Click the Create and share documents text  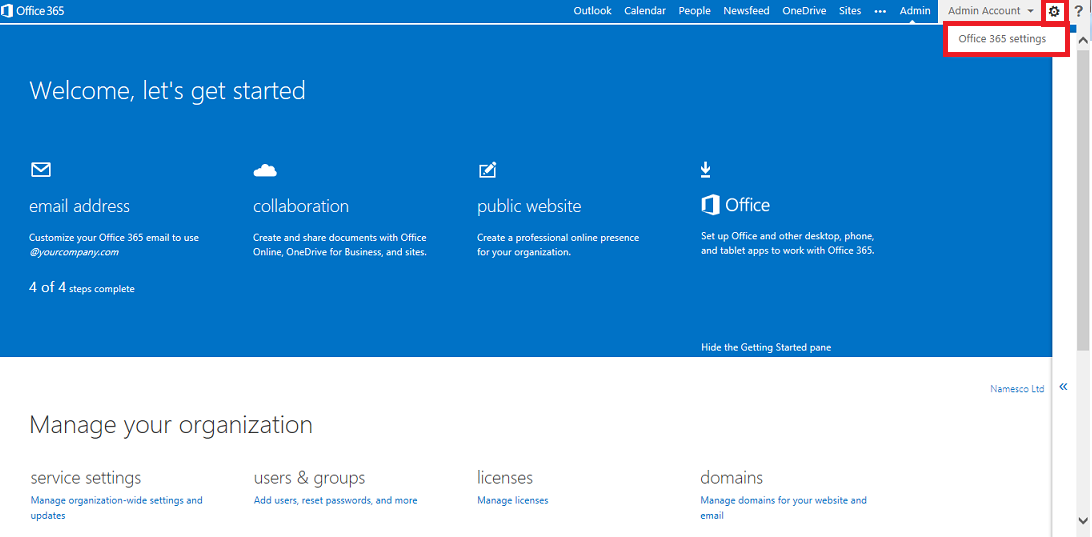point(340,244)
